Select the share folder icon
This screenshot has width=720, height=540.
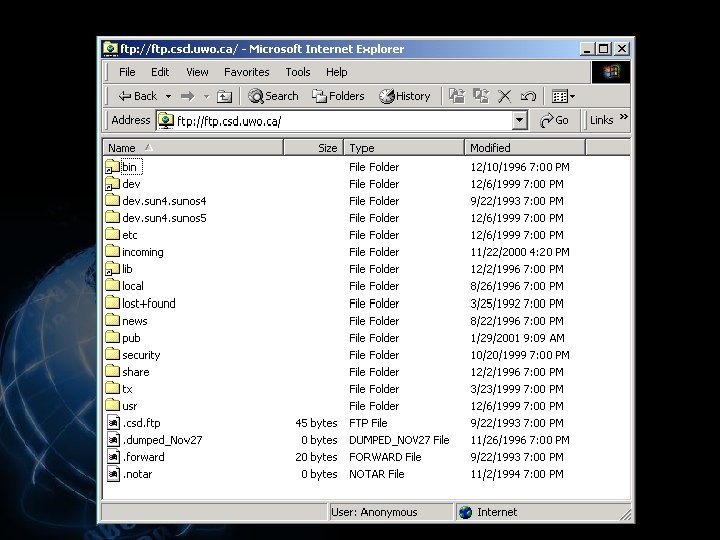click(112, 371)
